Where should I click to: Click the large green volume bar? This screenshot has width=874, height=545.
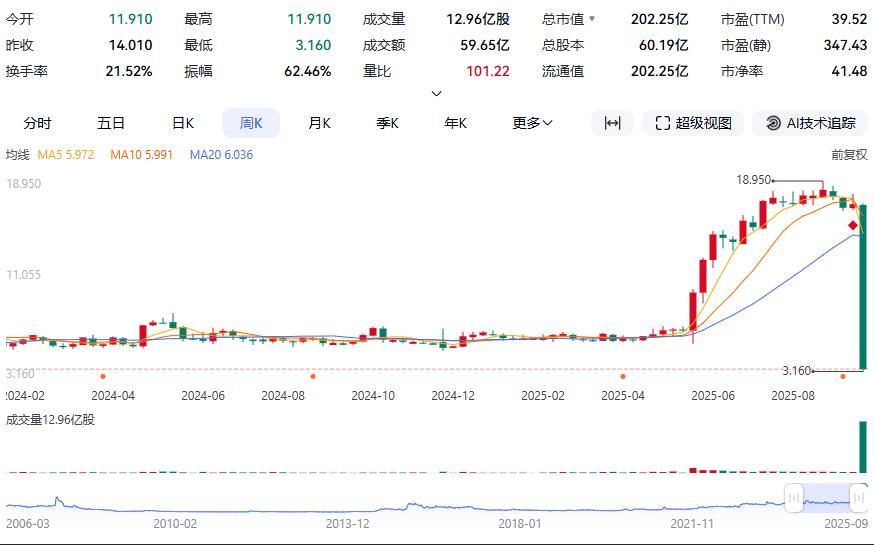click(862, 447)
